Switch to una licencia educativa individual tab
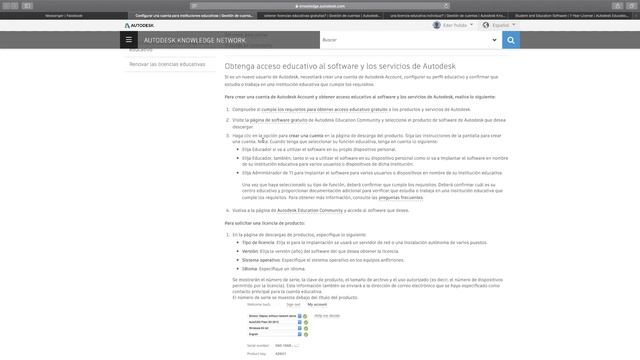 coord(447,16)
